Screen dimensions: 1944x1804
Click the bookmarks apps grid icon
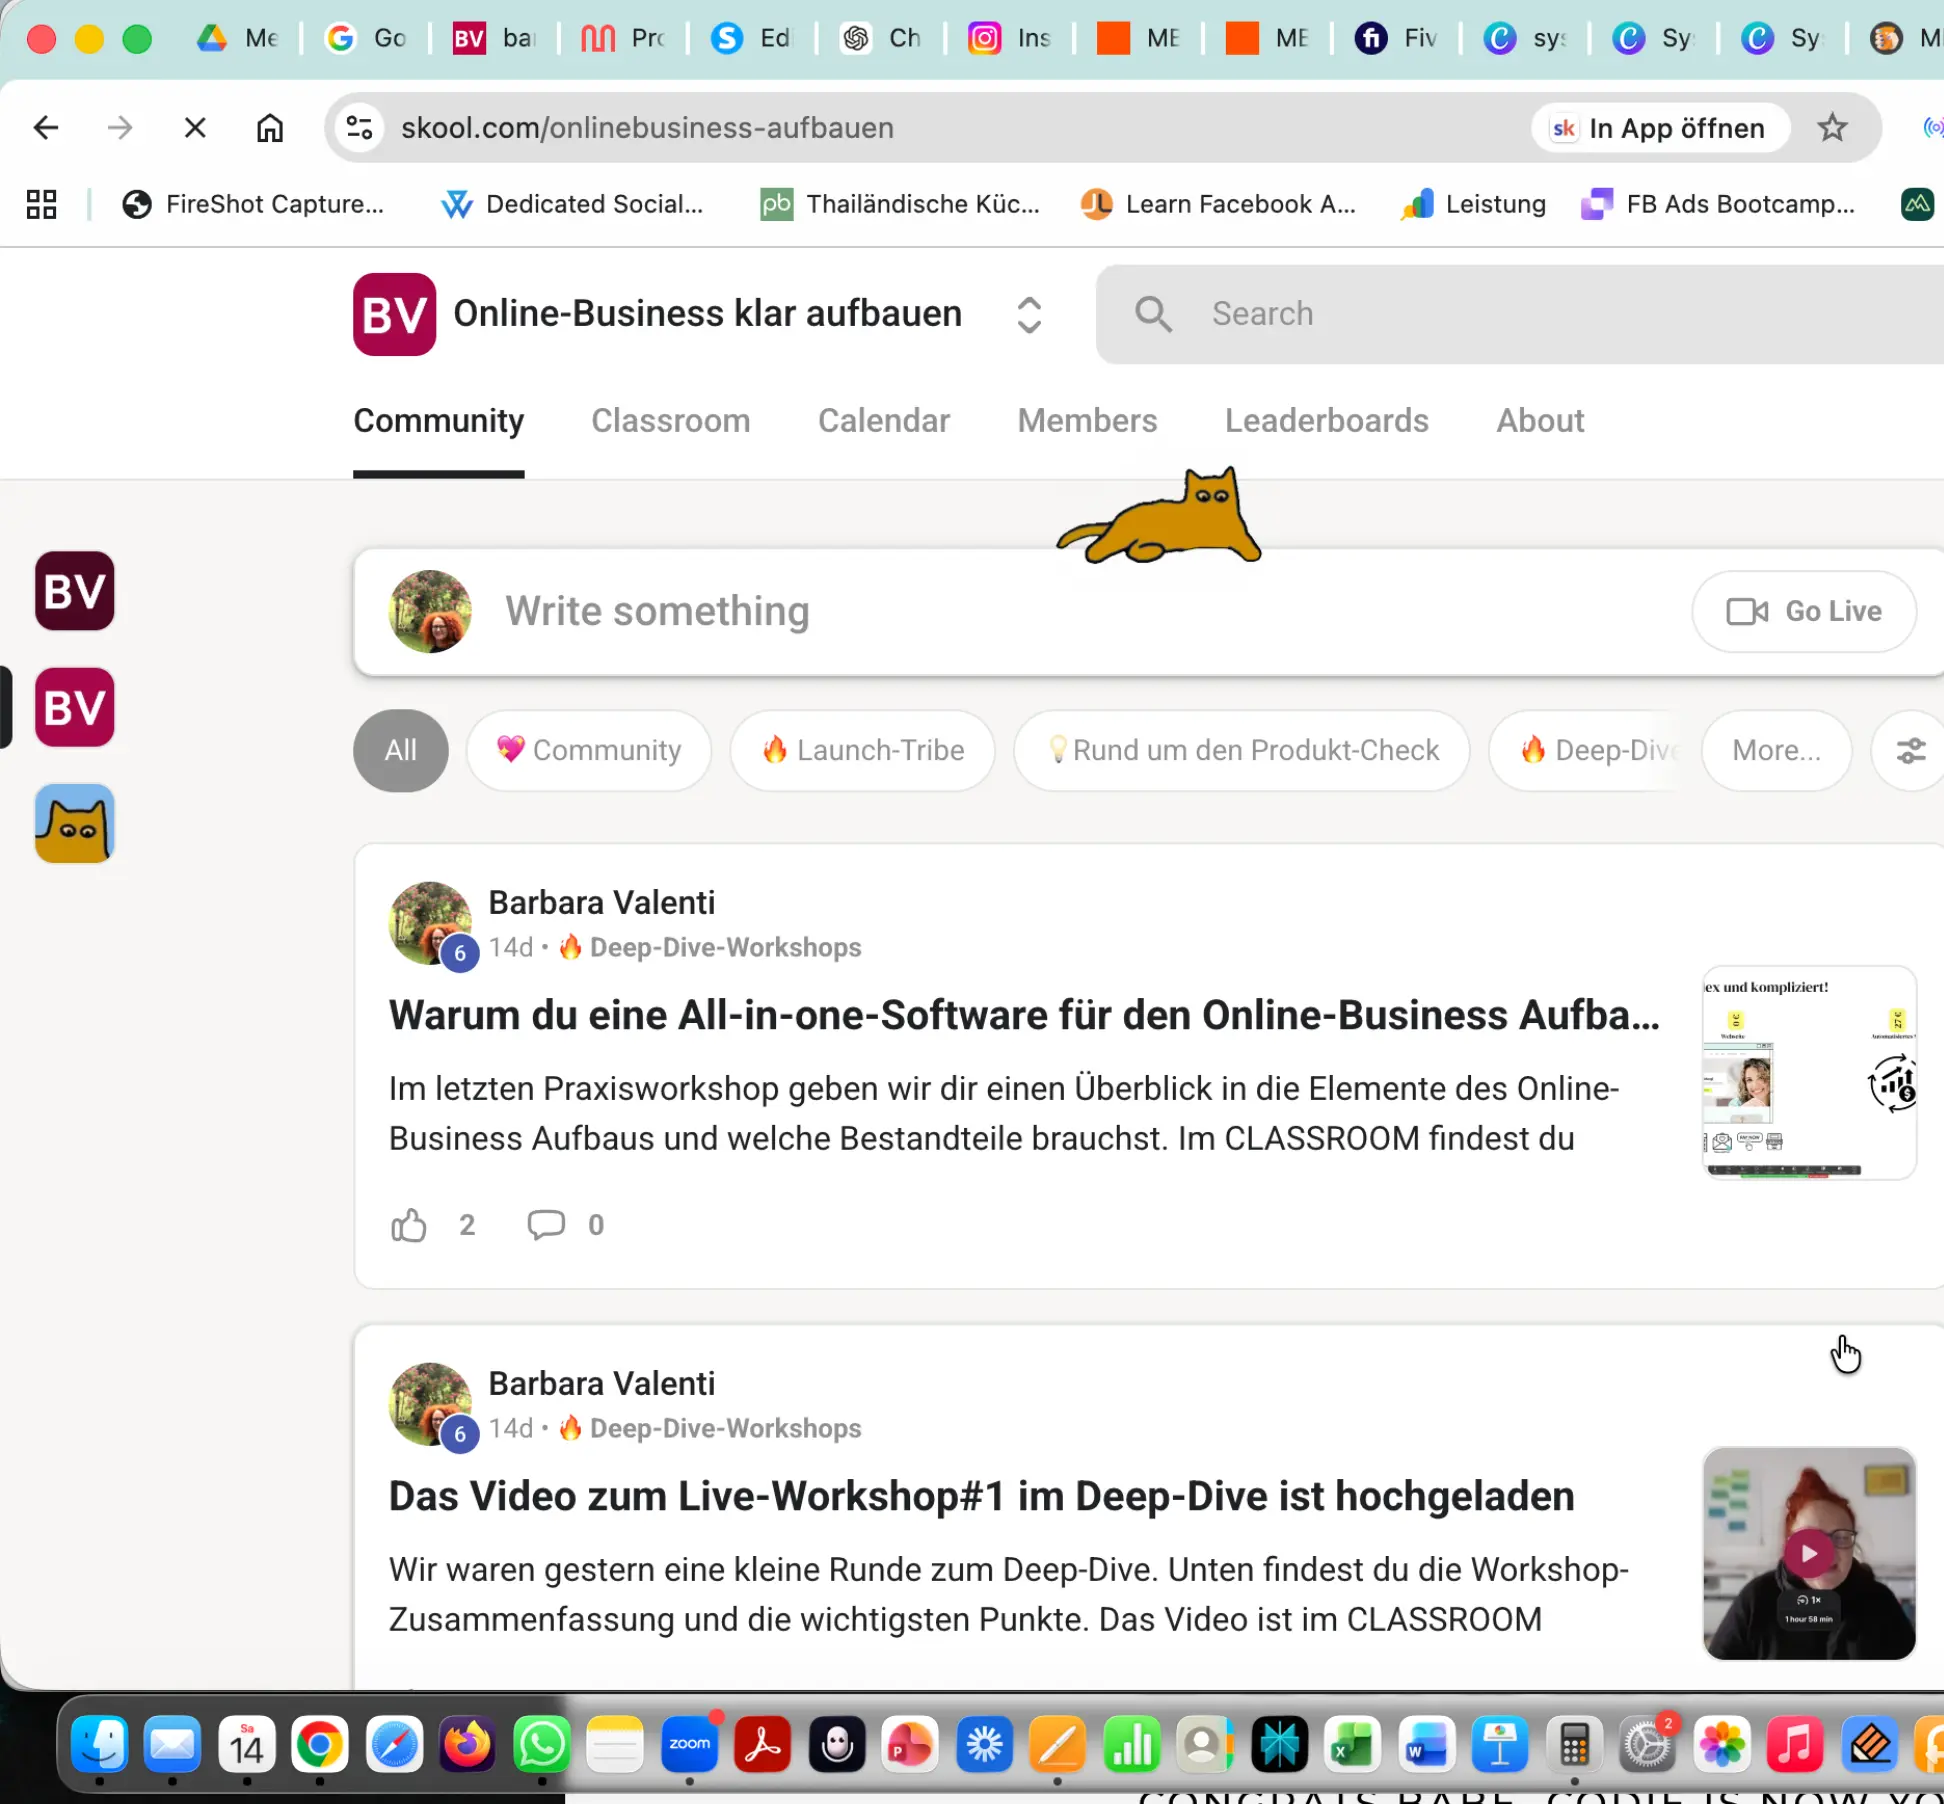point(41,204)
